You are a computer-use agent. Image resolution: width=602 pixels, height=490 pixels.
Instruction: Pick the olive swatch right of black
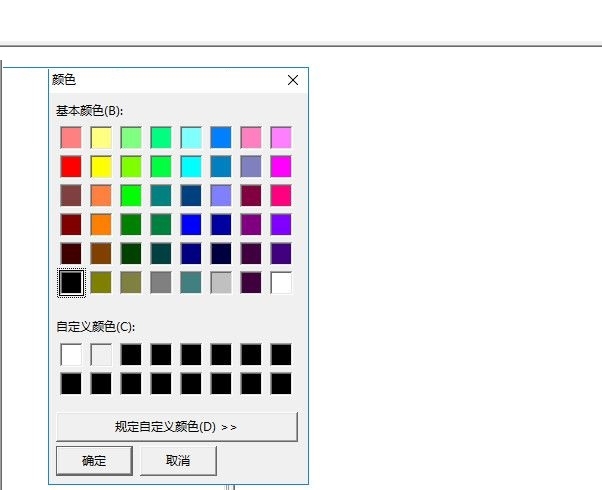(101, 283)
